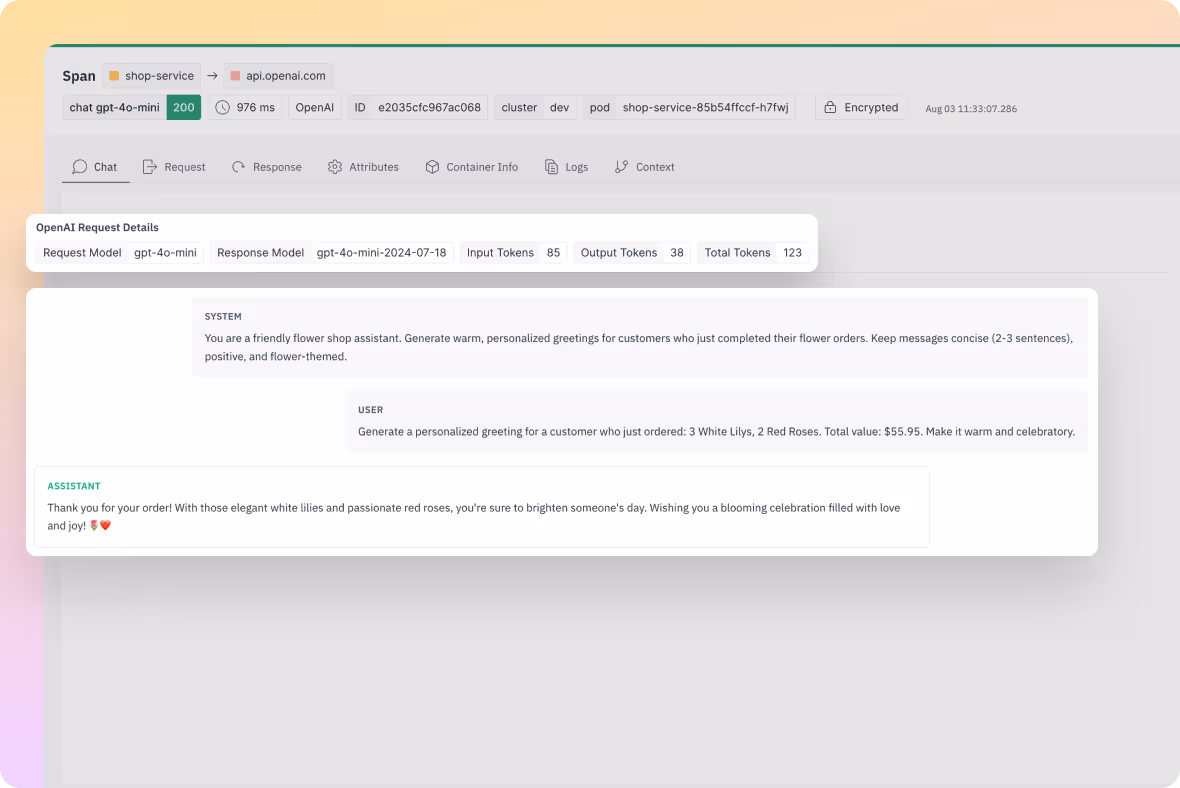The width and height of the screenshot is (1180, 788).
Task: Open the Response tab
Action: (266, 167)
